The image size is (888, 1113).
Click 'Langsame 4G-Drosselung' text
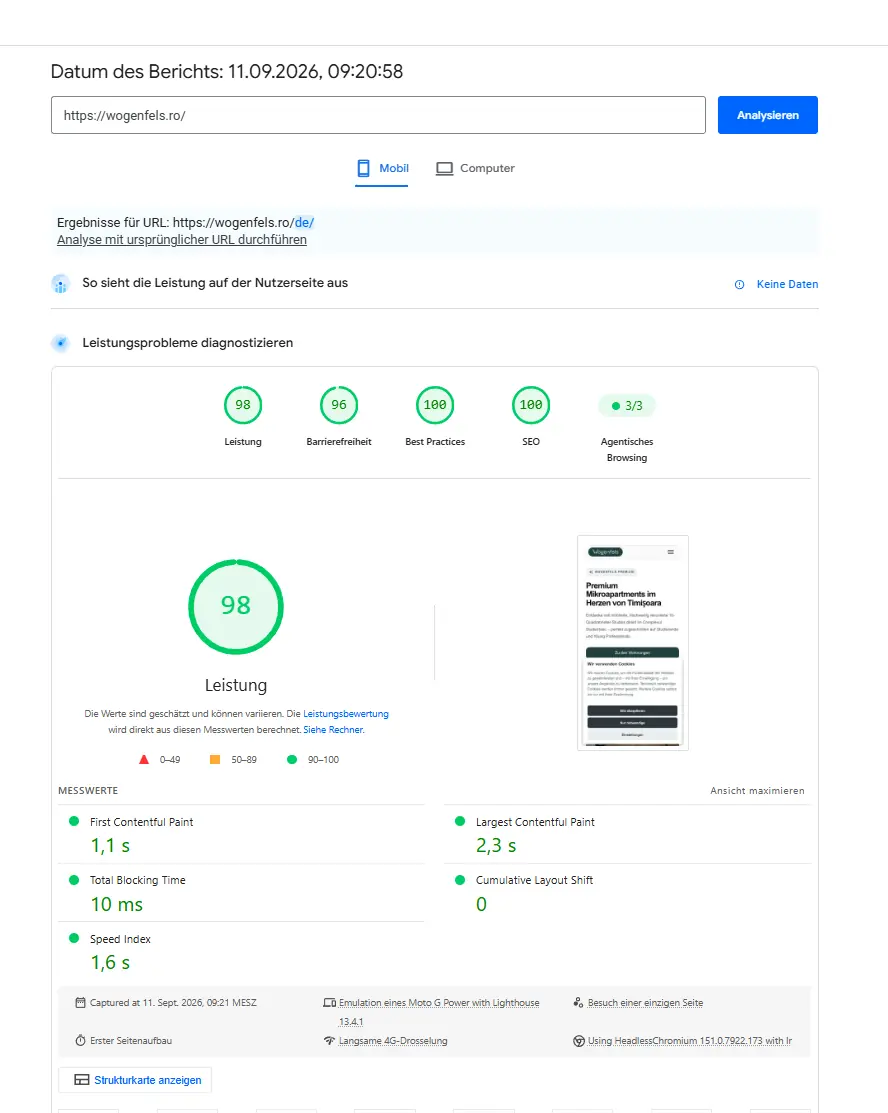pyautogui.click(x=393, y=1041)
